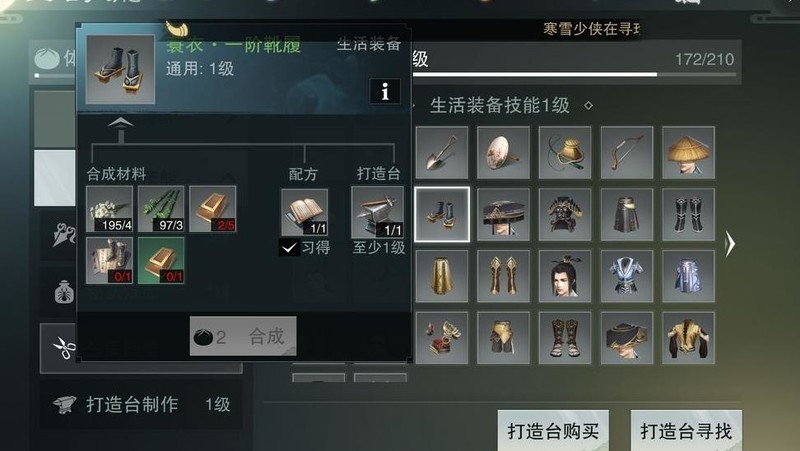Click the 合成 craft button
Screen dimensions: 800x451
(243, 336)
